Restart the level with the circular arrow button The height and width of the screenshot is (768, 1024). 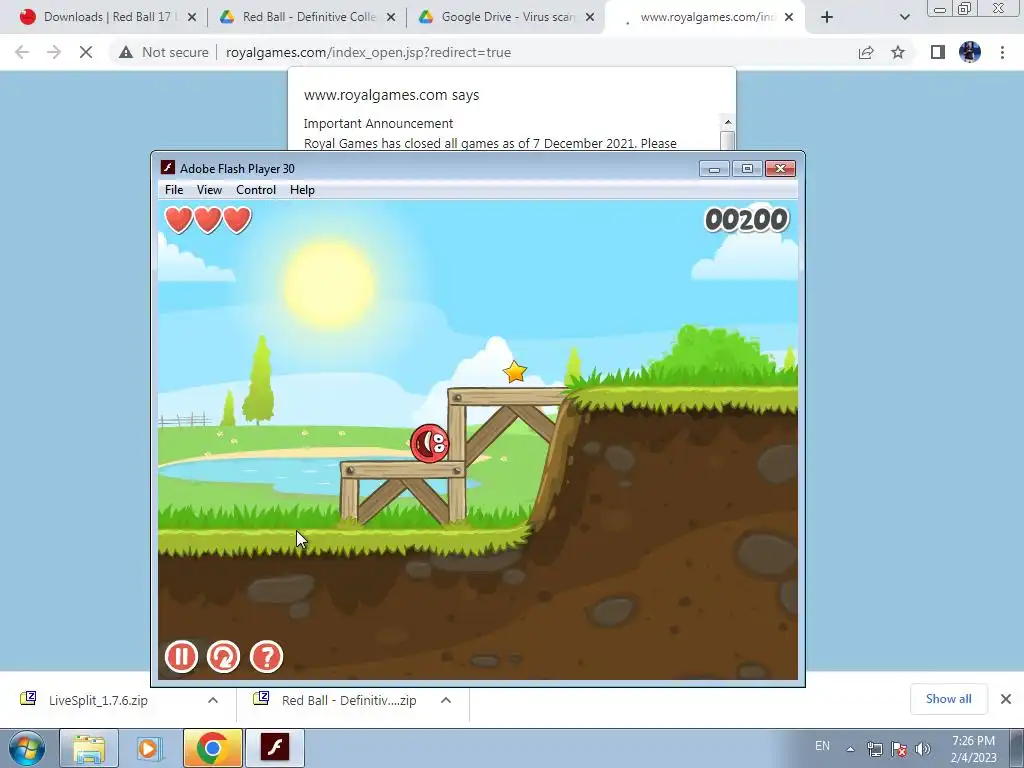[x=223, y=656]
